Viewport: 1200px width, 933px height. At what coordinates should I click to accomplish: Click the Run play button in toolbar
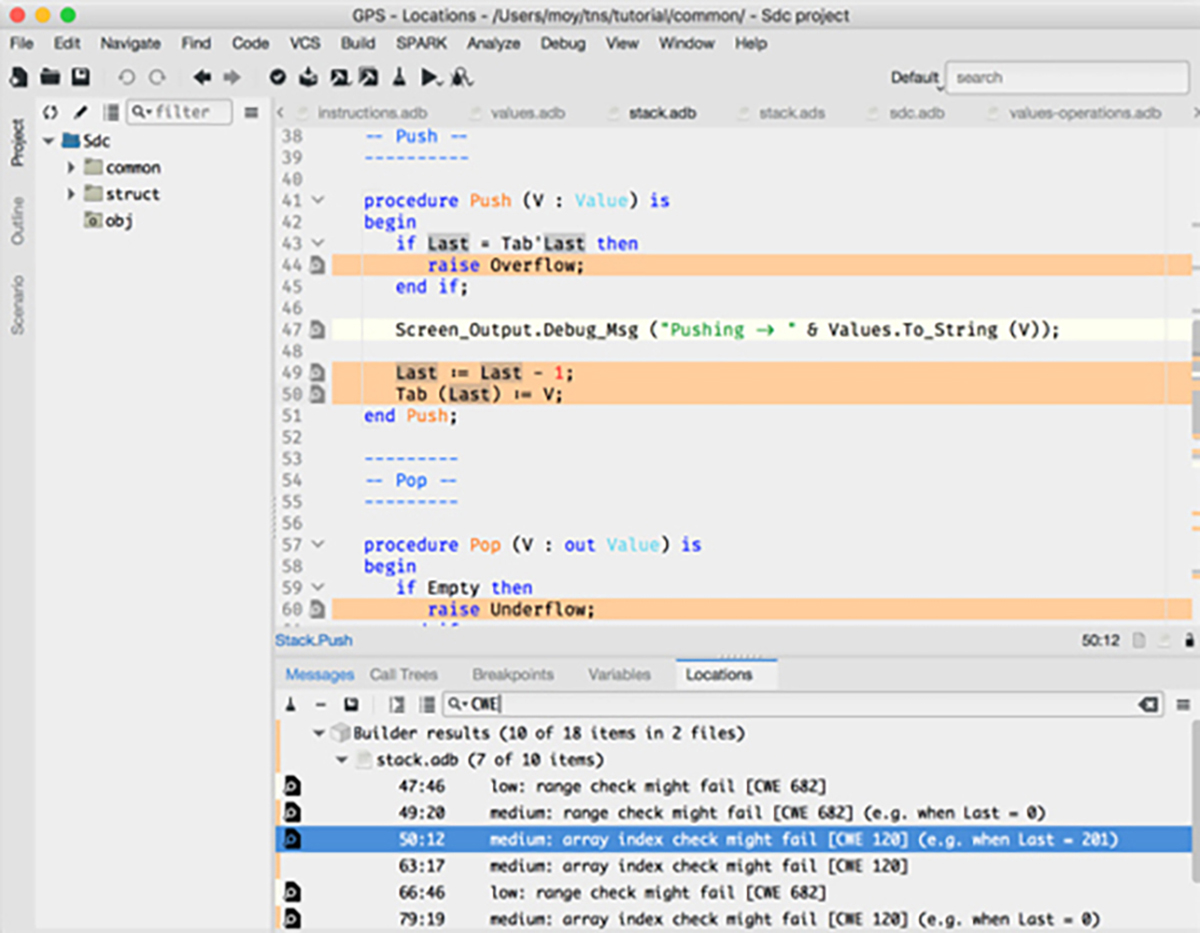point(430,77)
